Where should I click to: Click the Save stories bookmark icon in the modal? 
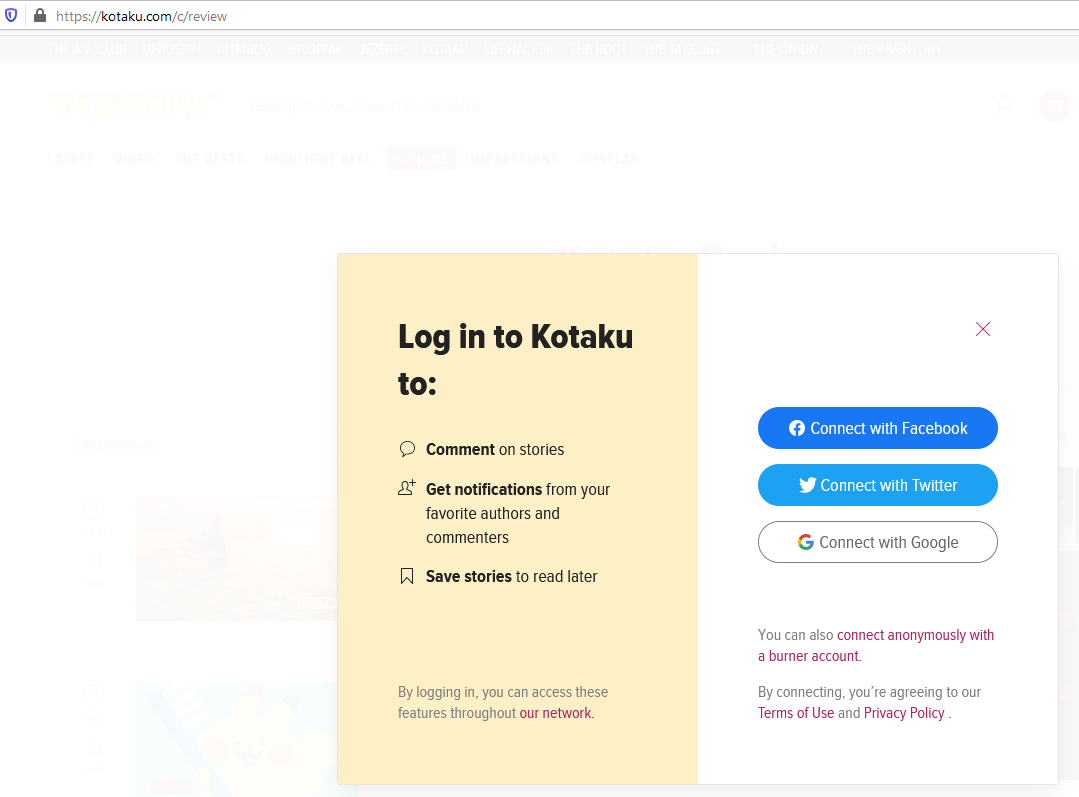(406, 575)
